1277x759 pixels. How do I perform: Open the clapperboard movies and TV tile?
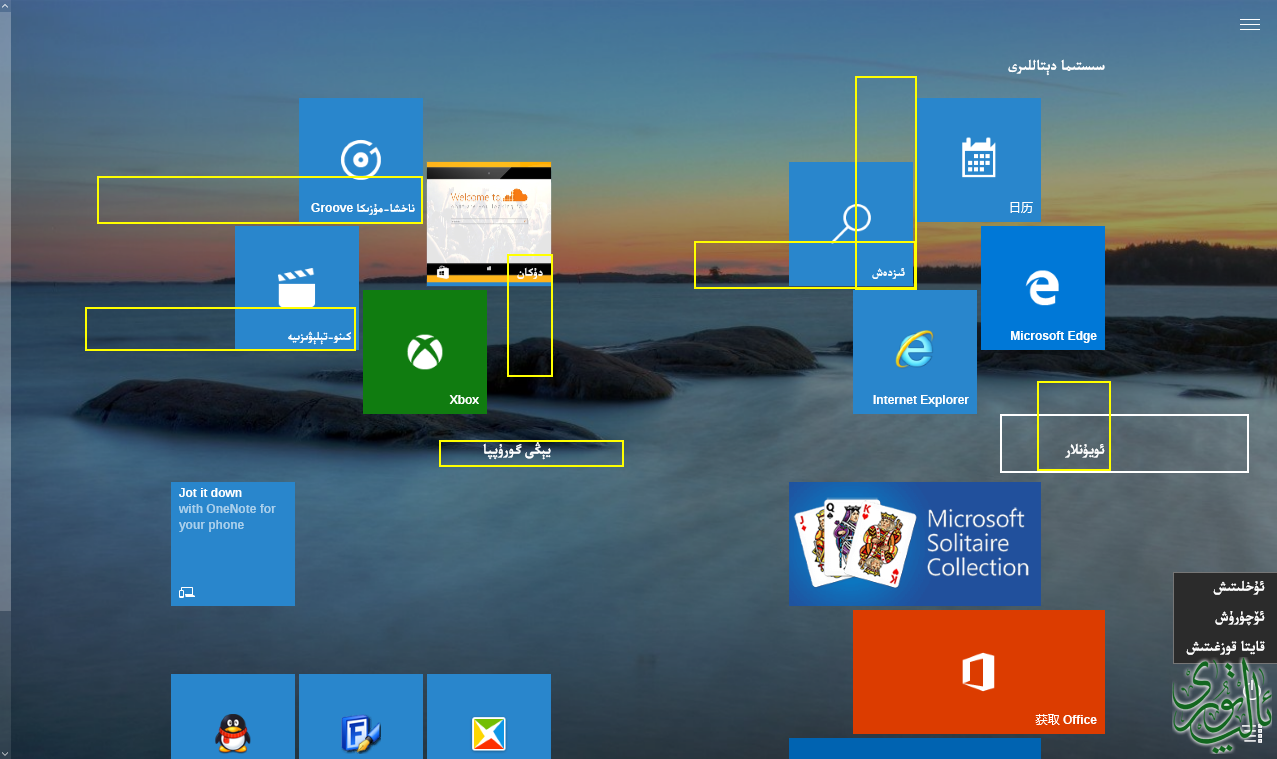tap(297, 288)
